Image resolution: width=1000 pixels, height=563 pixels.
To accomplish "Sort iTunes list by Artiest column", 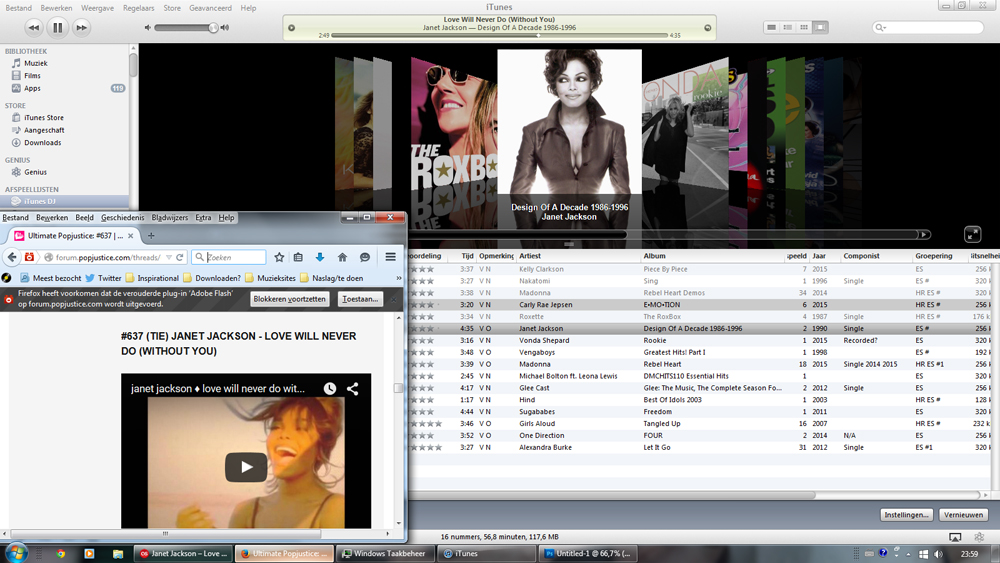I will (577, 256).
